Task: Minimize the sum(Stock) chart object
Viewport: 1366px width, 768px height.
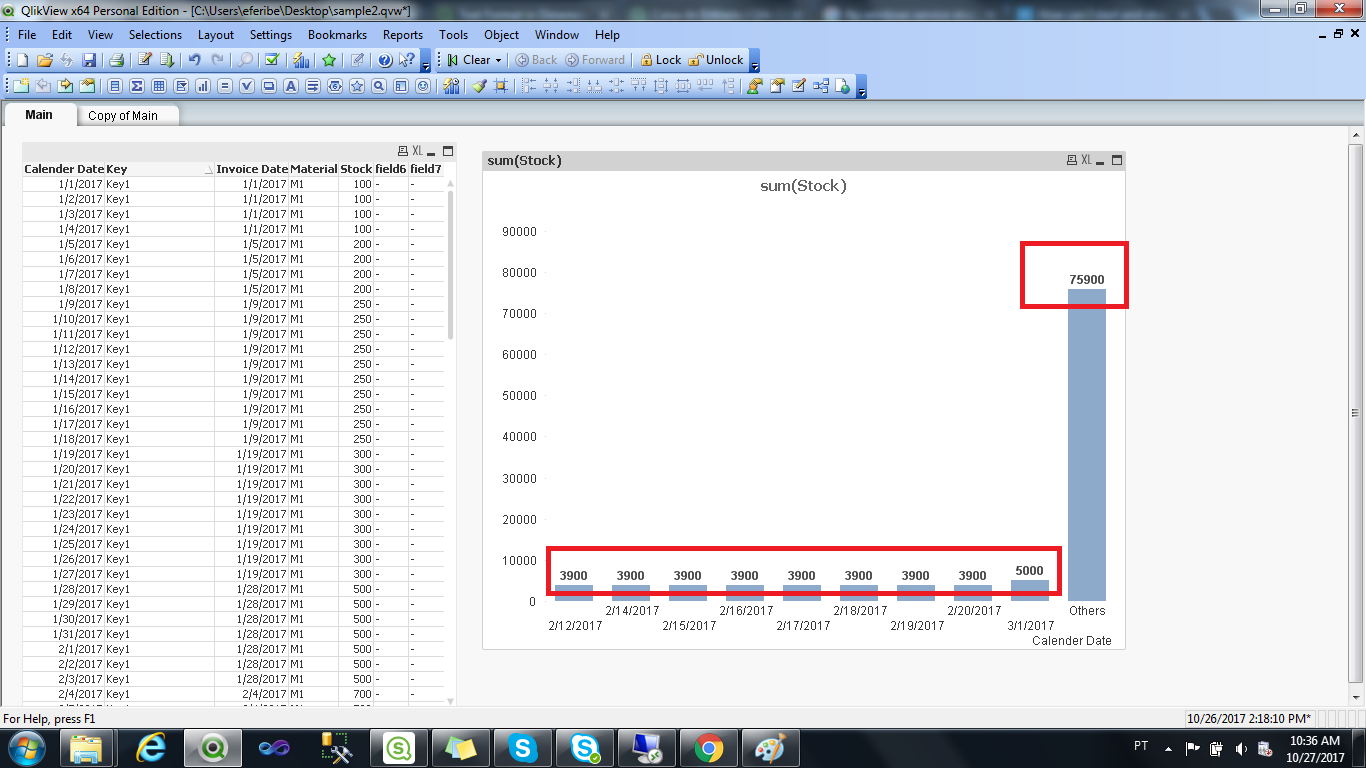Action: pos(1101,160)
